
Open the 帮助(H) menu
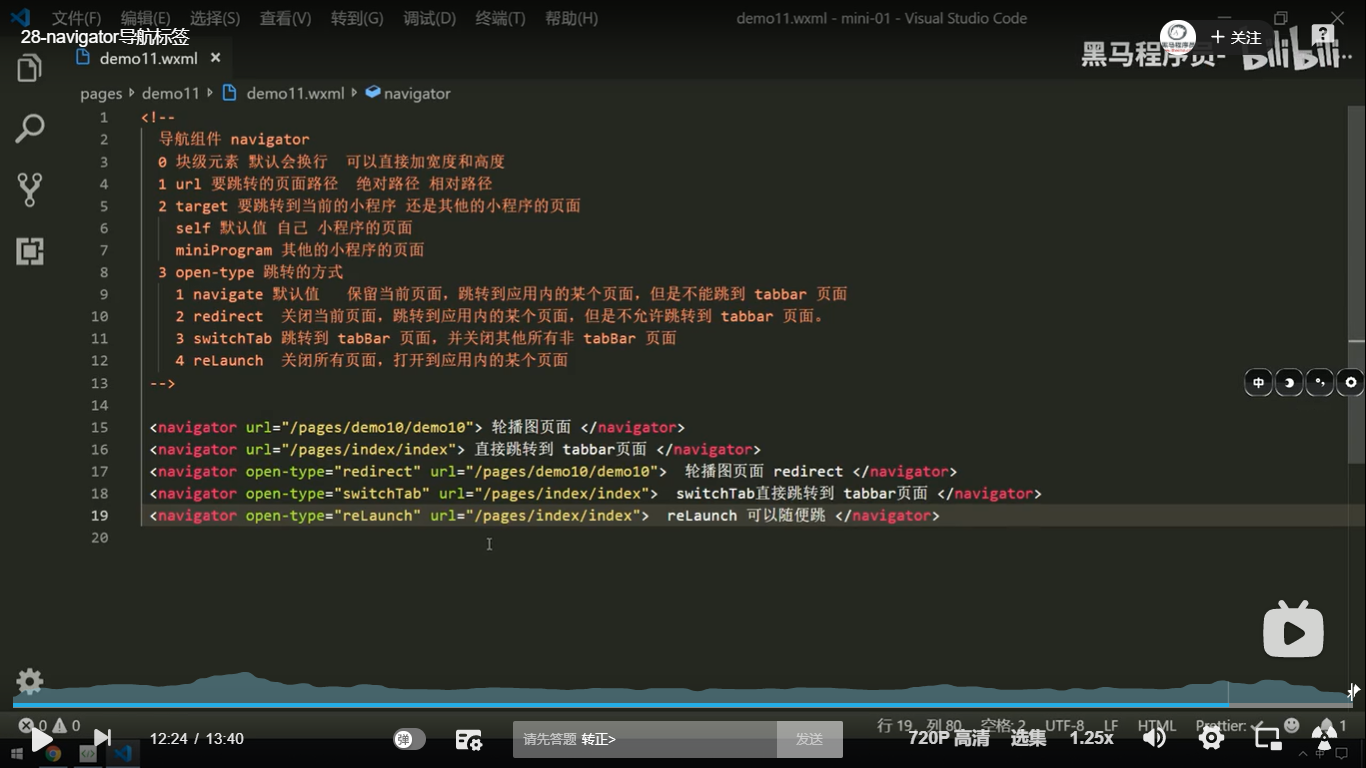(x=572, y=18)
